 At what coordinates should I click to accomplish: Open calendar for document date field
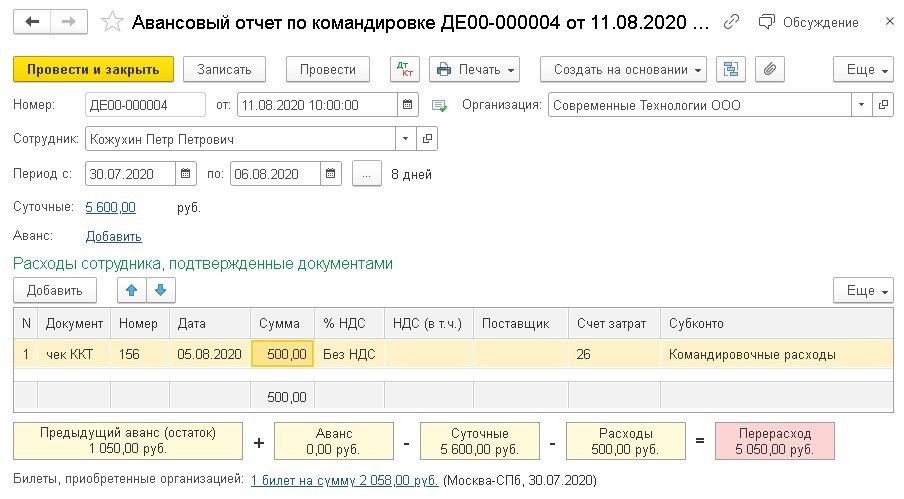click(x=407, y=105)
